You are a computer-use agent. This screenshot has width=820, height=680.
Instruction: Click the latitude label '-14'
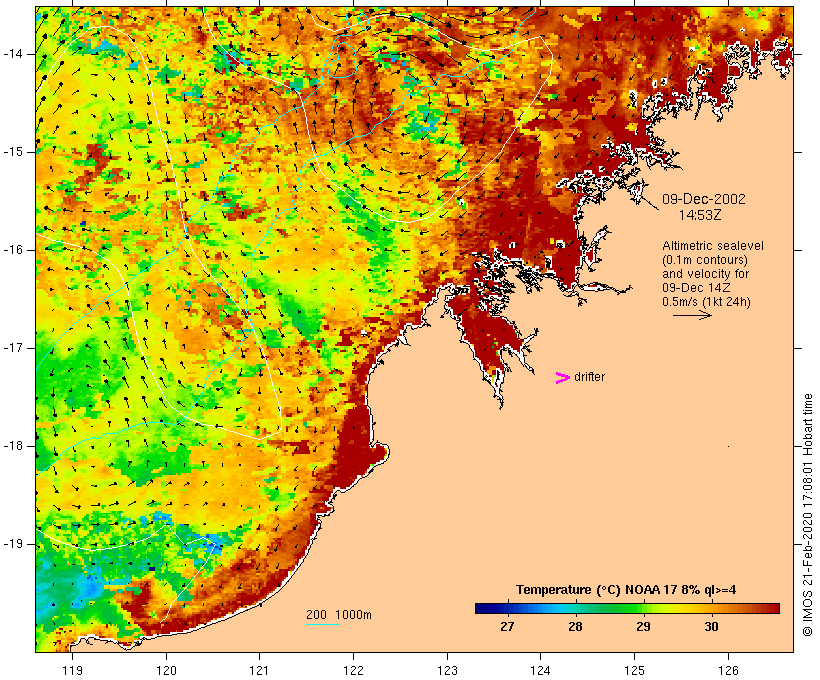click(x=12, y=54)
